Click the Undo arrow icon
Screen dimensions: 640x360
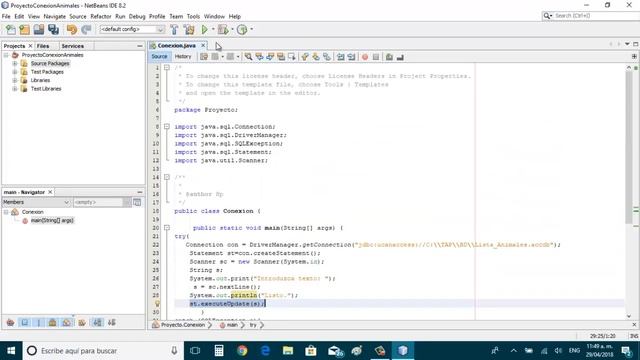(71, 29)
